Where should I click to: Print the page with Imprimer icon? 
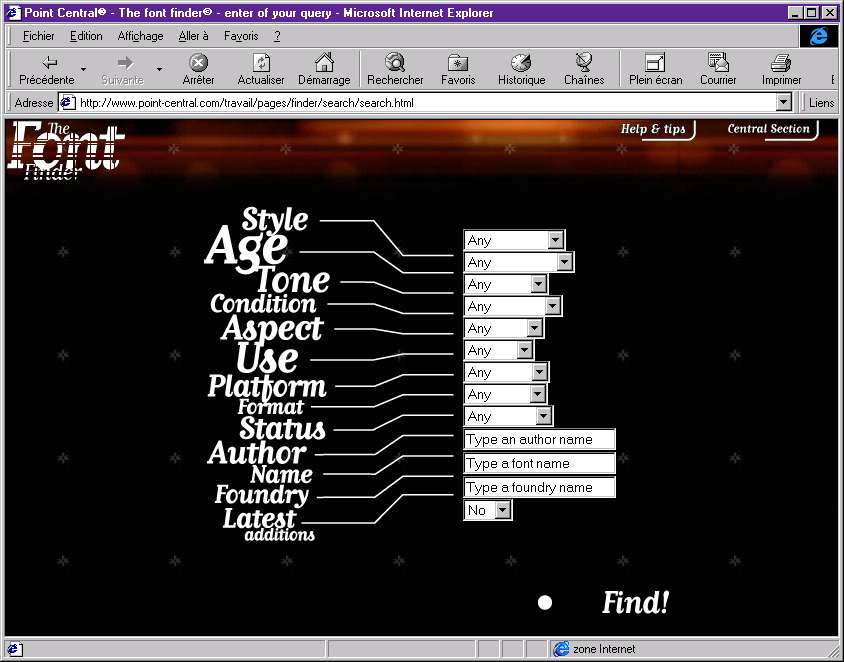[x=781, y=62]
